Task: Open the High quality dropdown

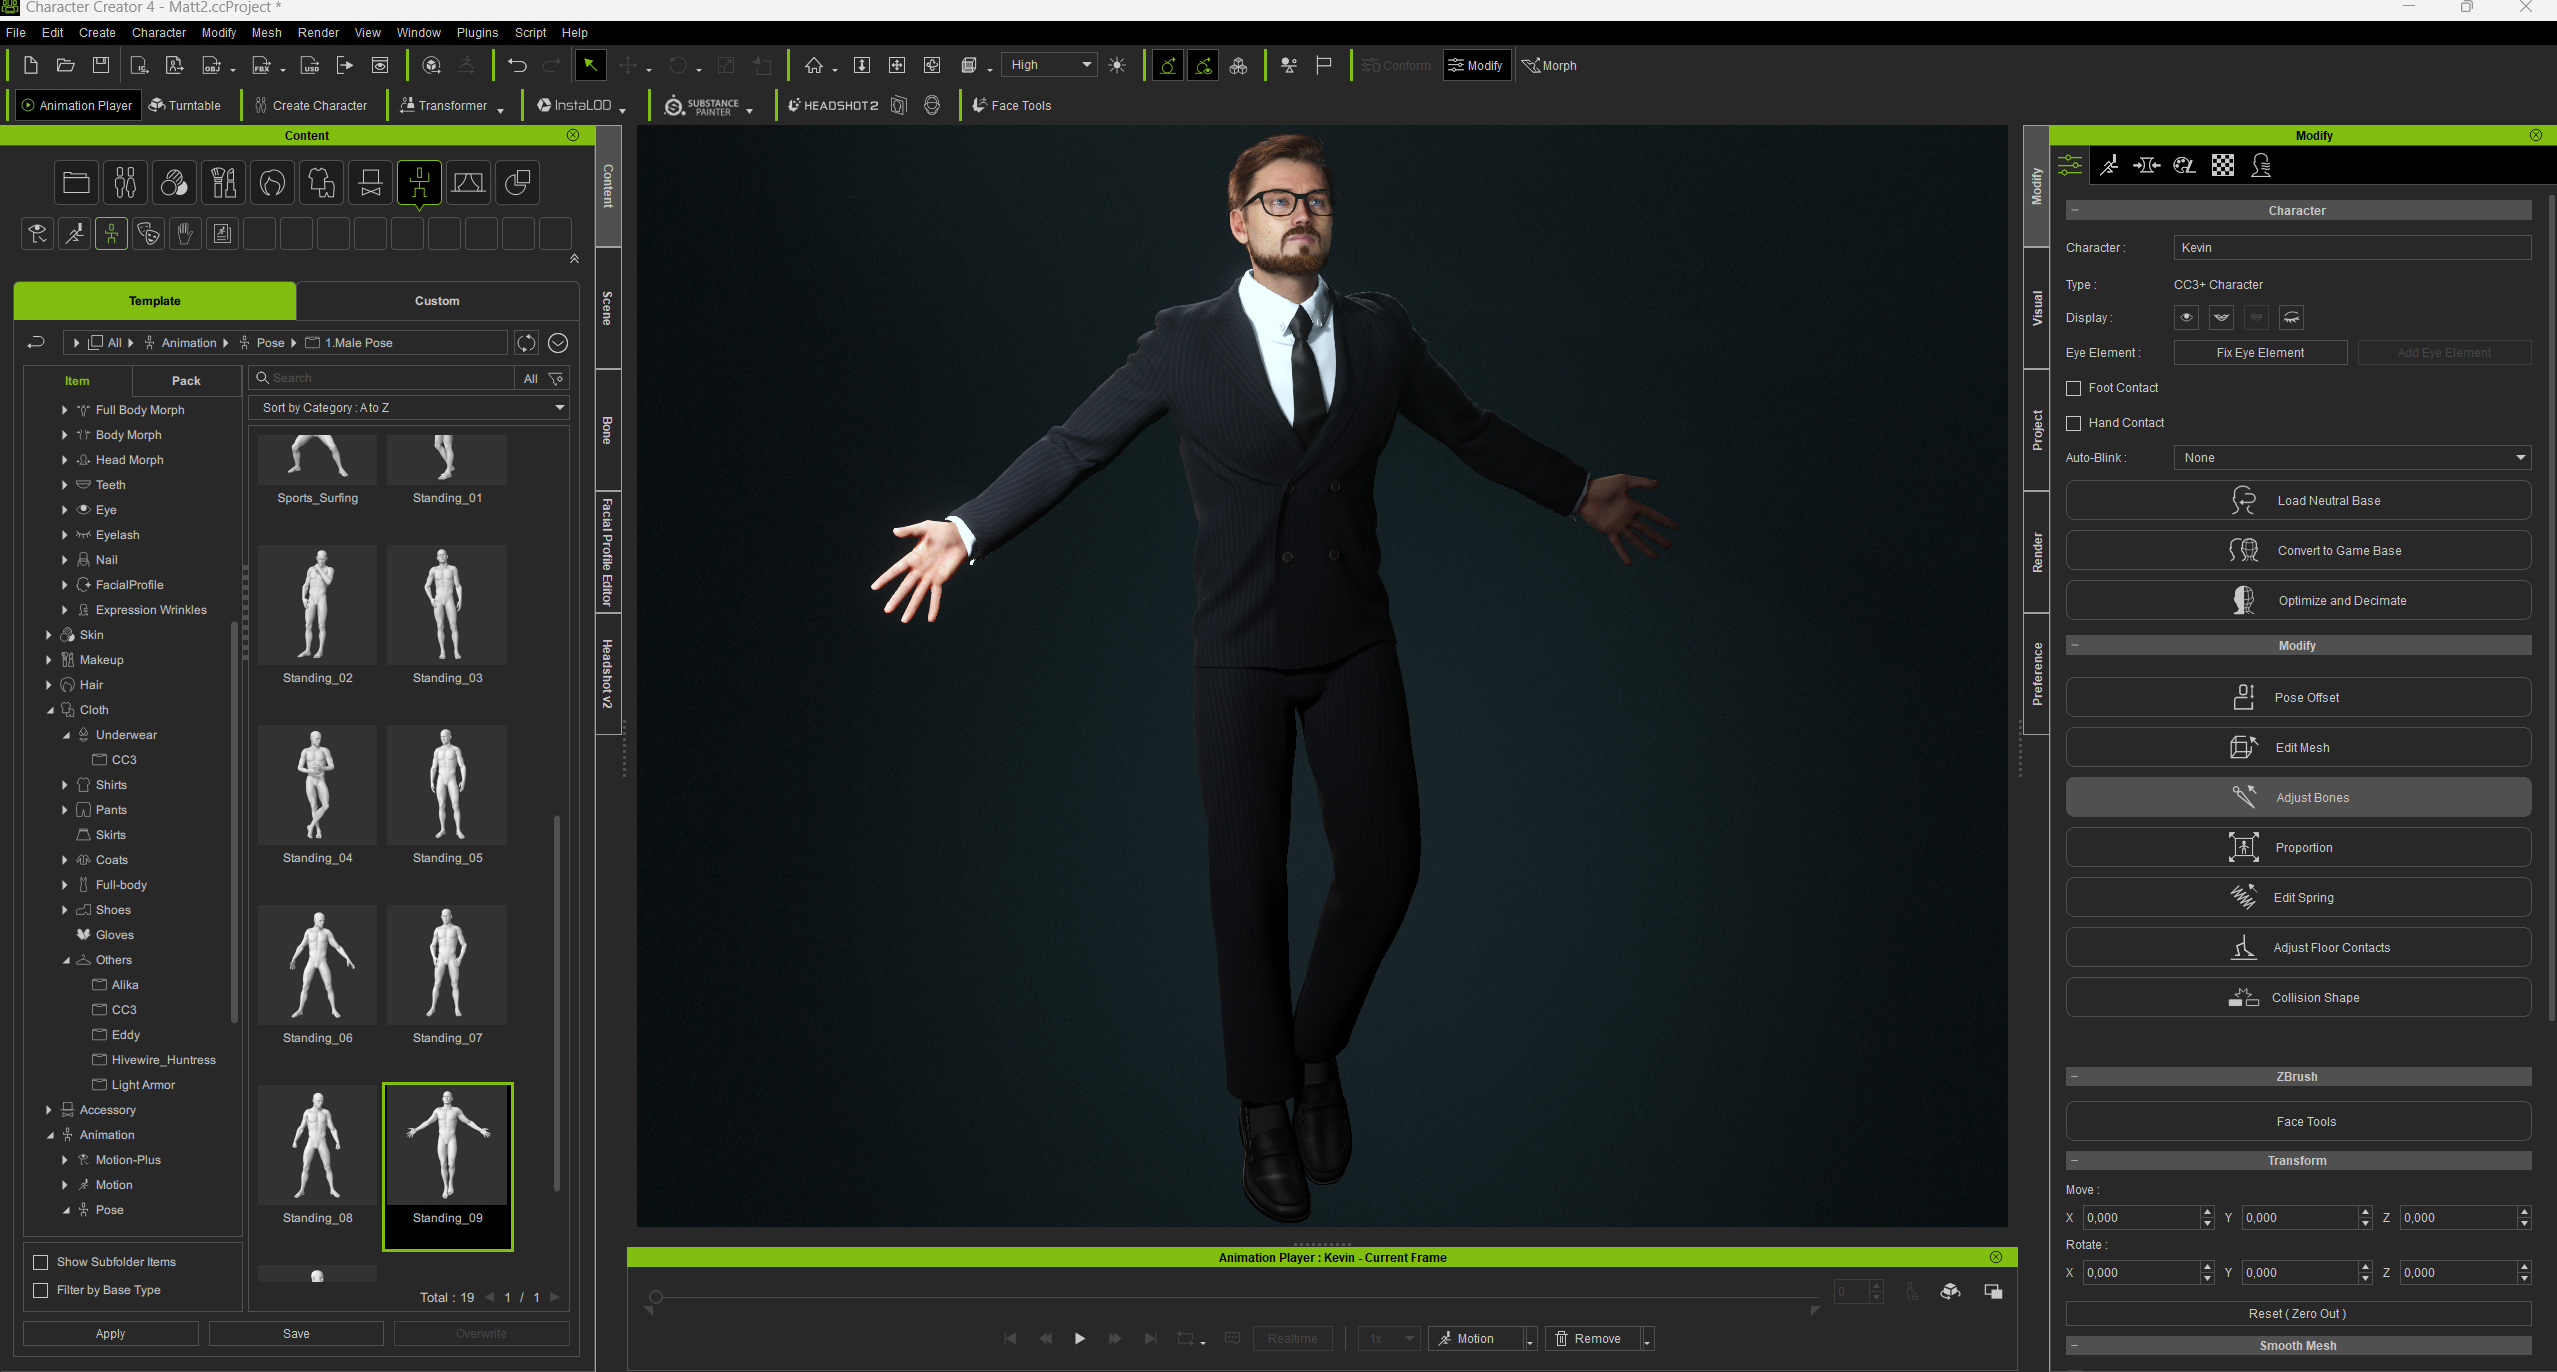Action: (x=1049, y=65)
